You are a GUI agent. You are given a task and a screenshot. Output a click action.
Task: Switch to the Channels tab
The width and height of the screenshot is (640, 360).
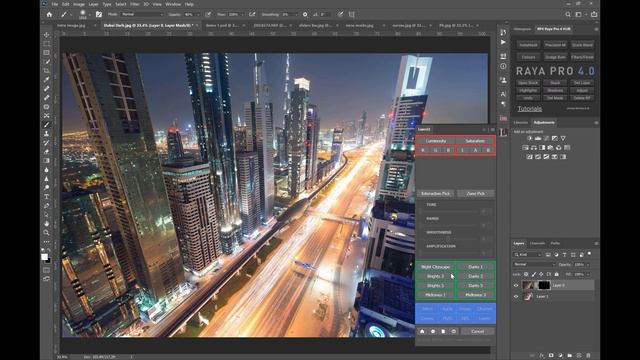537,243
